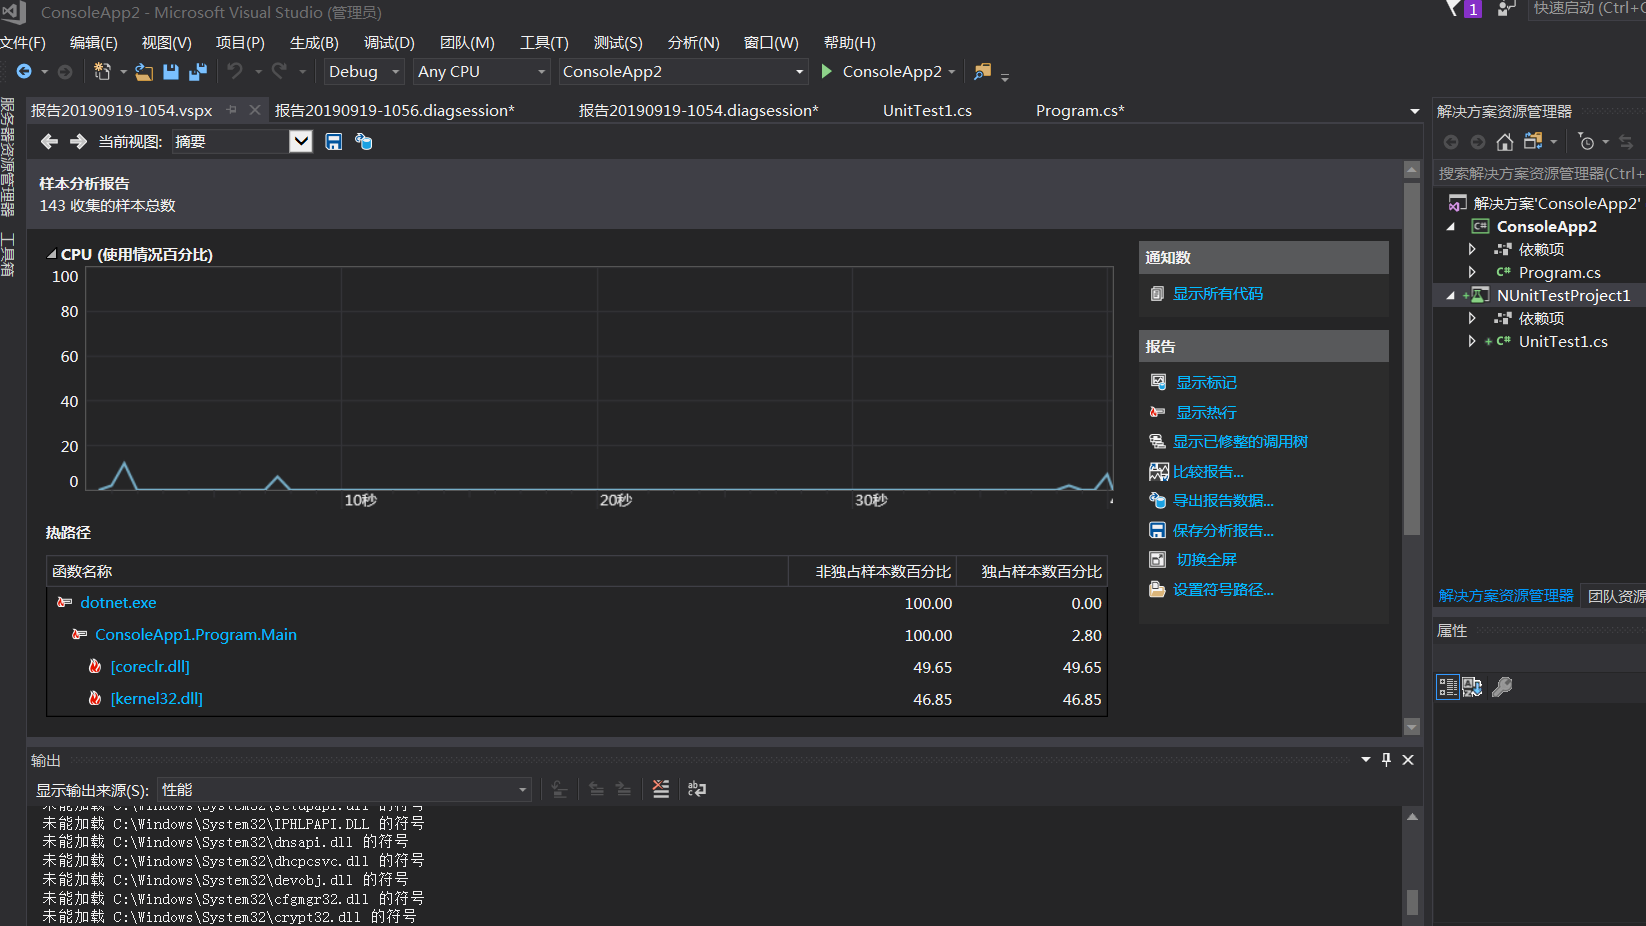Screen dimensions: 1646x926
Task: Click the 快速启动 quick launch box
Action: [x=1587, y=9]
